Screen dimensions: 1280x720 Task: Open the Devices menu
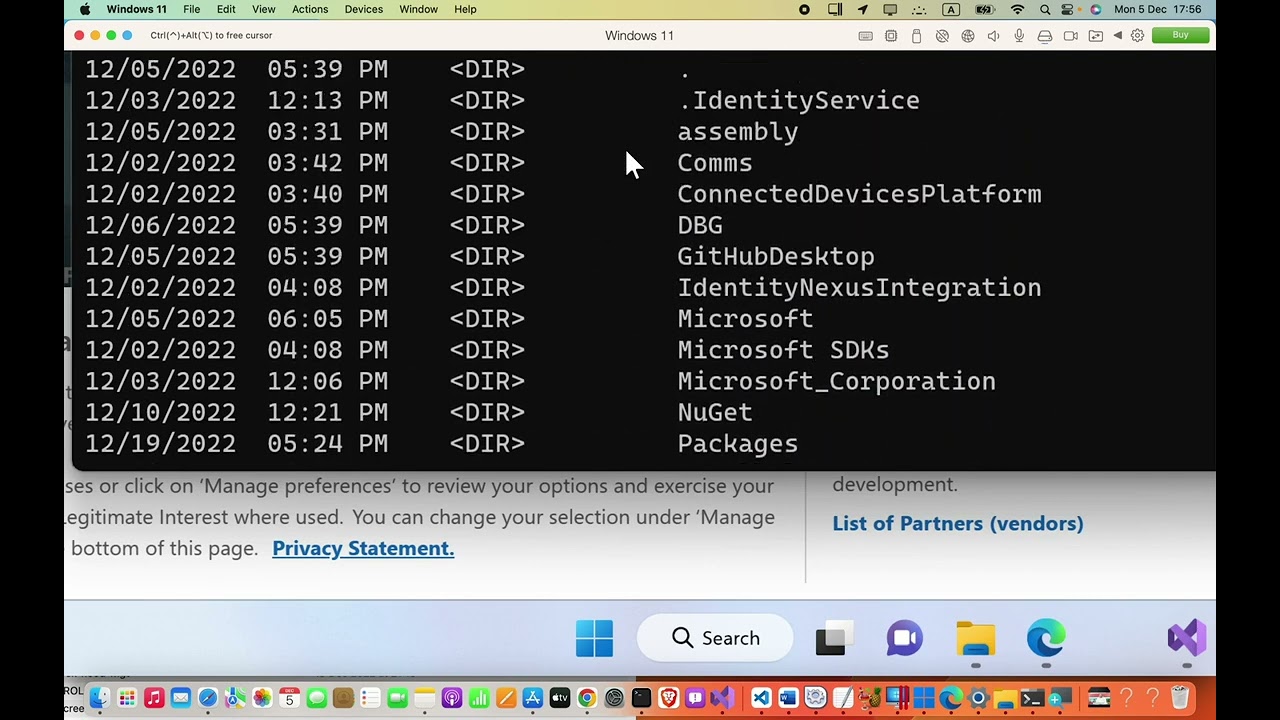[363, 9]
